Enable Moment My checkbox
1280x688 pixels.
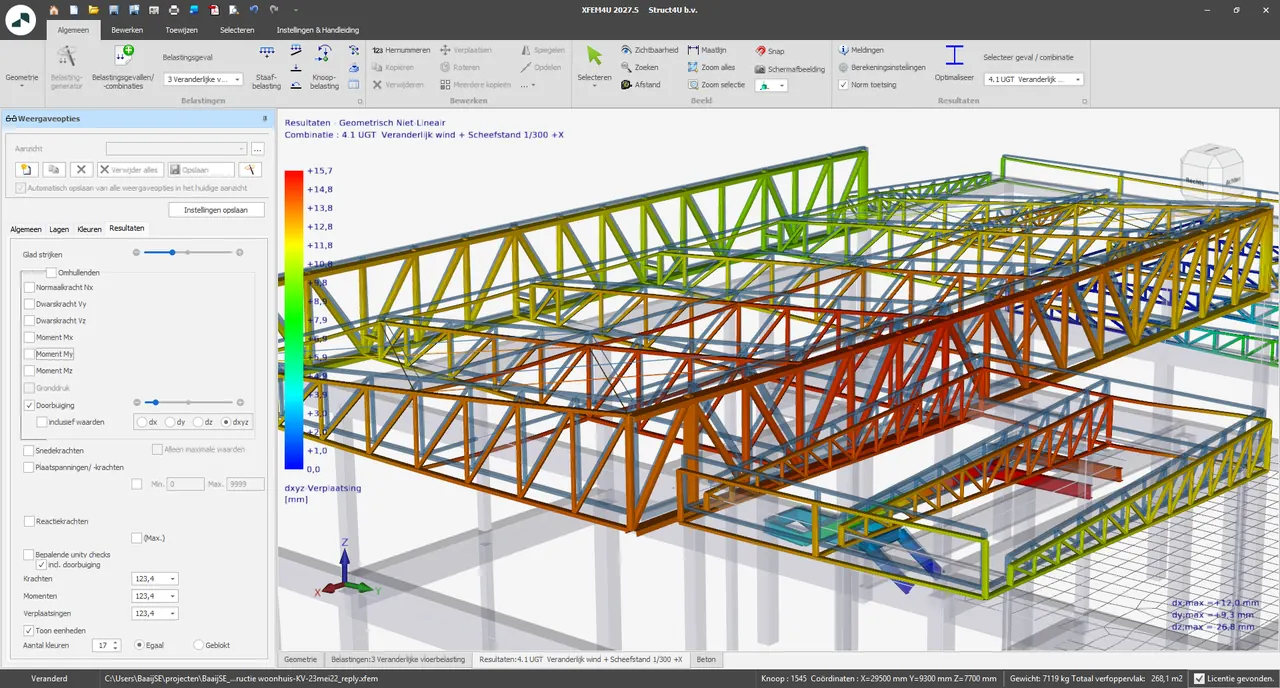29,354
